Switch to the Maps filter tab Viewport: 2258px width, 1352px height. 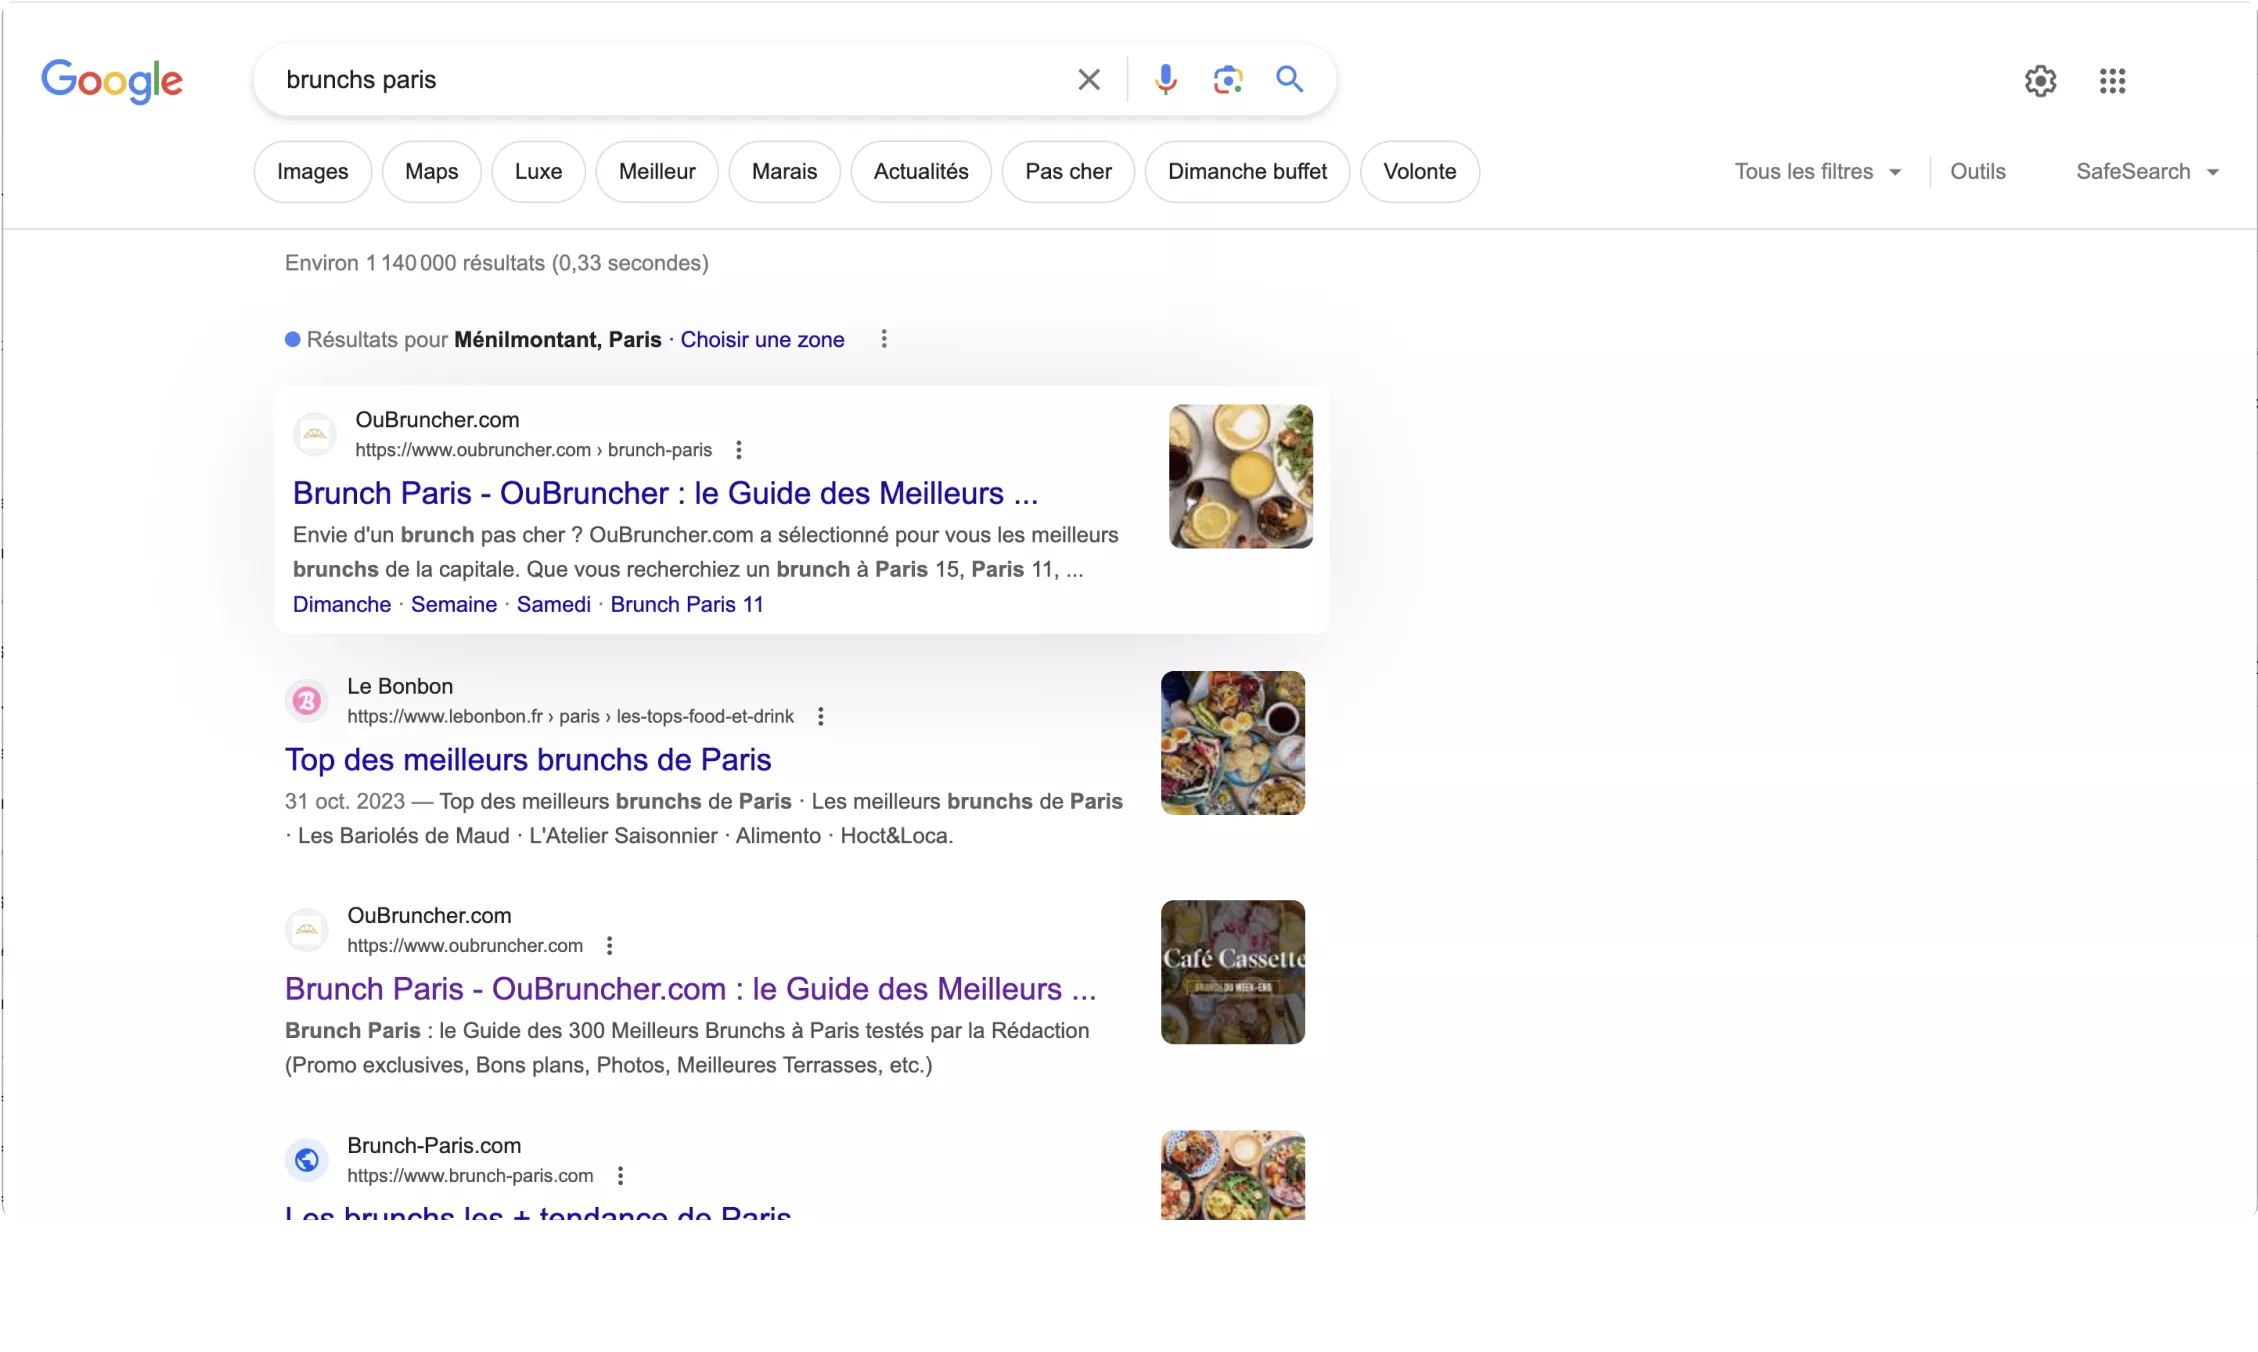(431, 172)
